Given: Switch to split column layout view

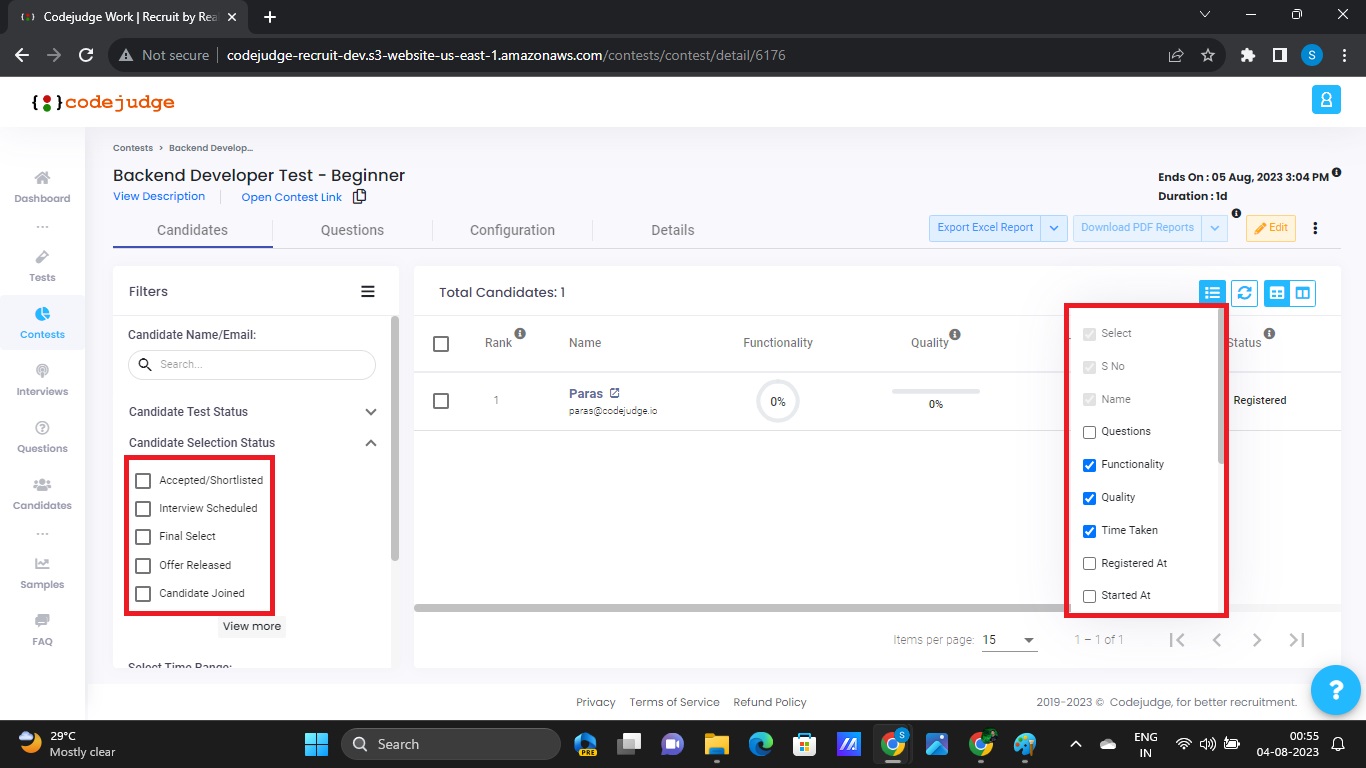Looking at the screenshot, I should pos(1303,293).
